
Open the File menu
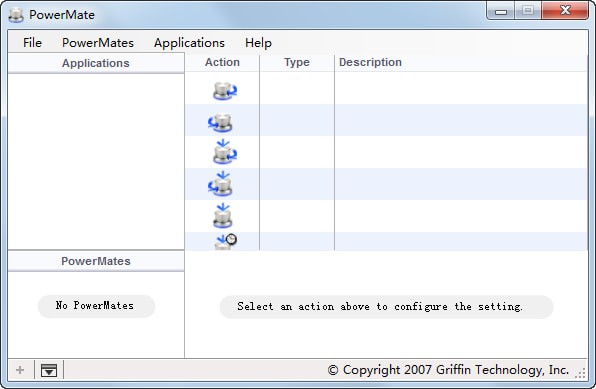pos(32,43)
